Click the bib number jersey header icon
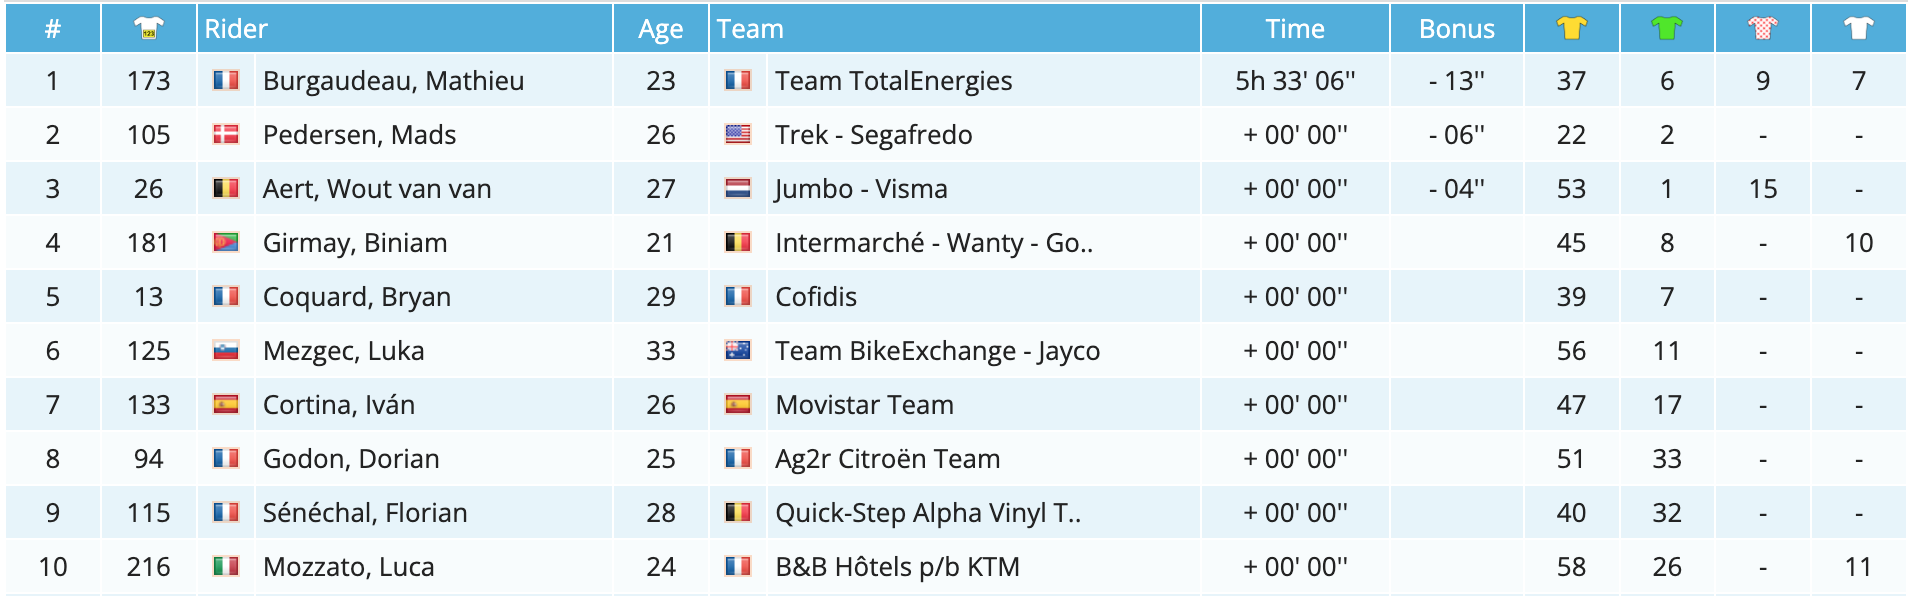This screenshot has height=596, width=1918. click(x=148, y=29)
